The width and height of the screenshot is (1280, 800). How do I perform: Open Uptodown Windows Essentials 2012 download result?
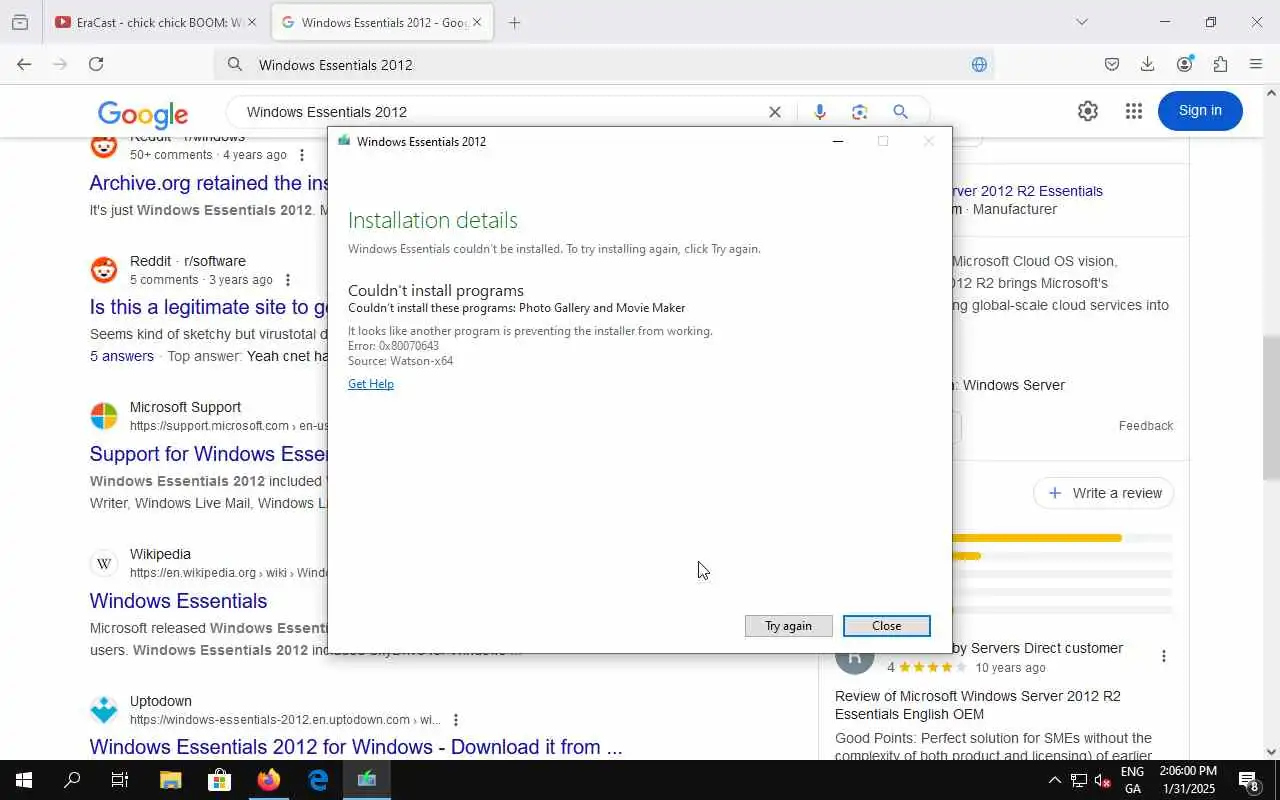pos(356,747)
